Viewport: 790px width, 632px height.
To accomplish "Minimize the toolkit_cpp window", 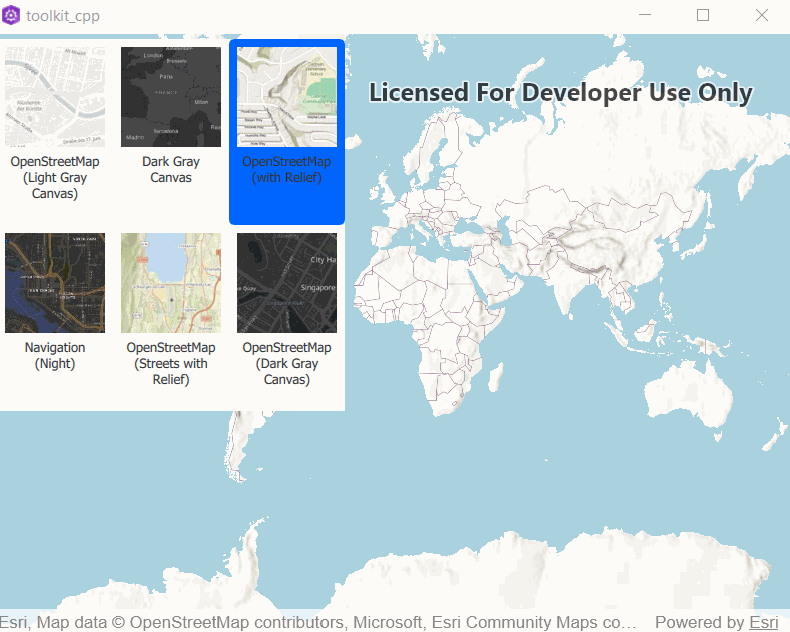I will click(x=646, y=15).
